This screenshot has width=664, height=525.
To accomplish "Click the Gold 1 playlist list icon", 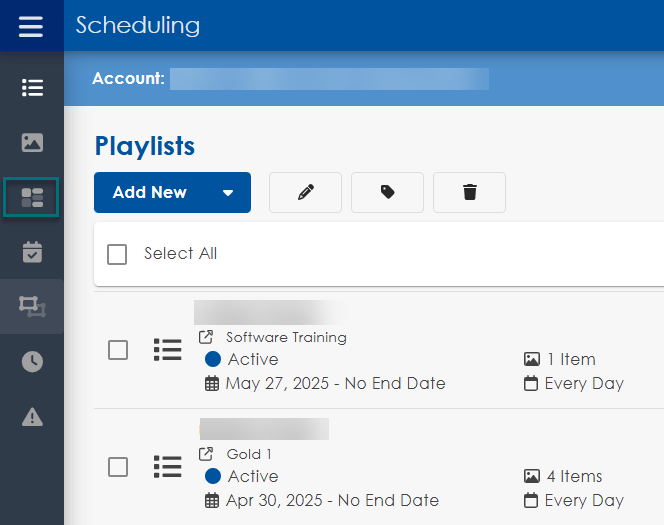I will 167,467.
